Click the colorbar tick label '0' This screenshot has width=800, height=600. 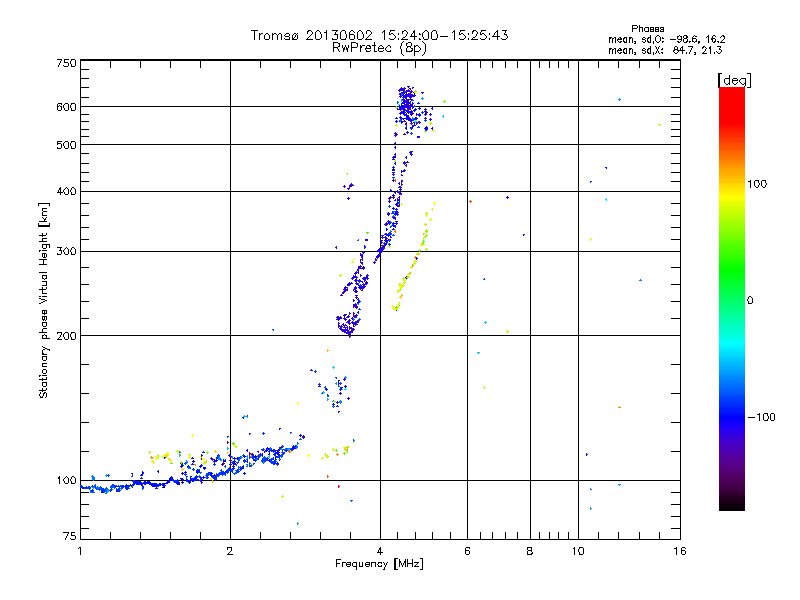749,301
